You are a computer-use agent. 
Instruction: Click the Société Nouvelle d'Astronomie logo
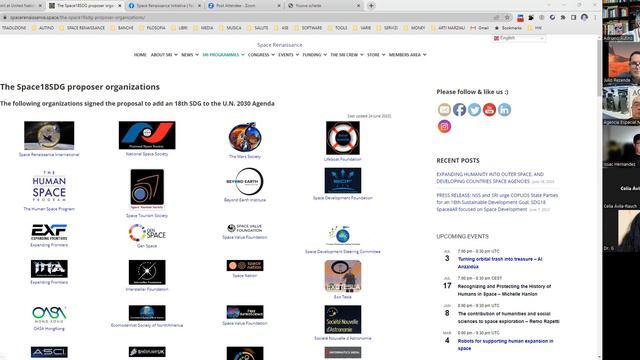[343, 320]
